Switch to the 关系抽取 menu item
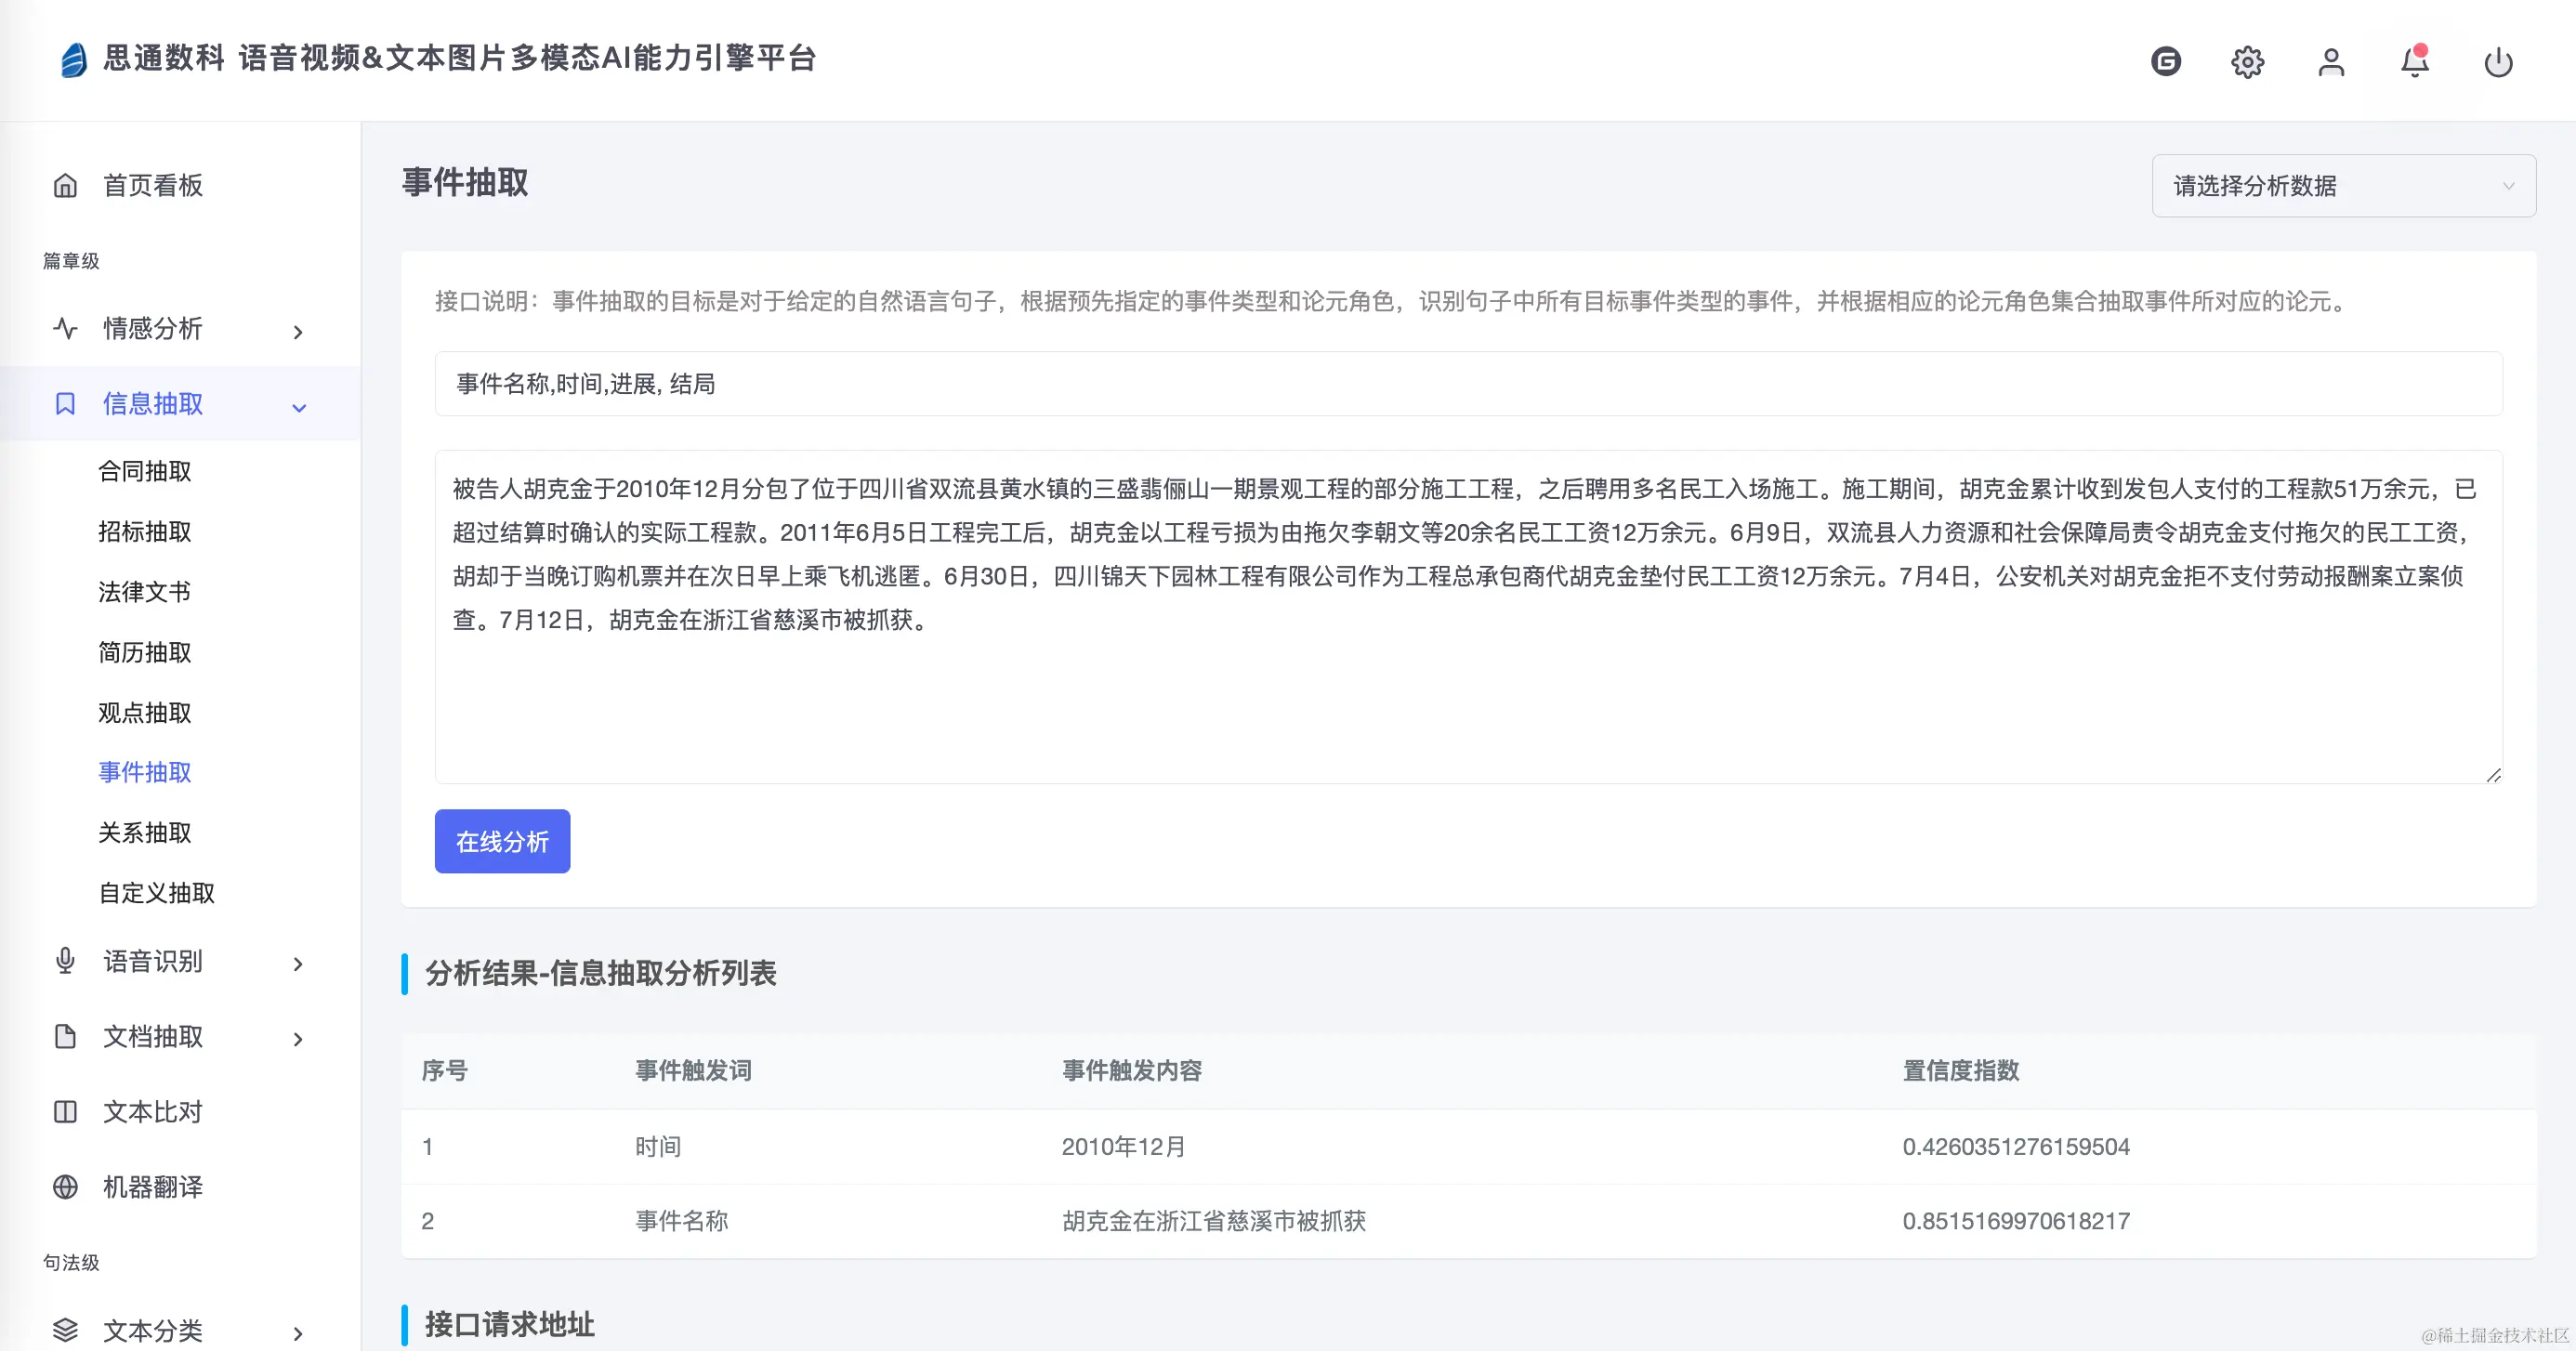This screenshot has height=1351, width=2576. [145, 833]
